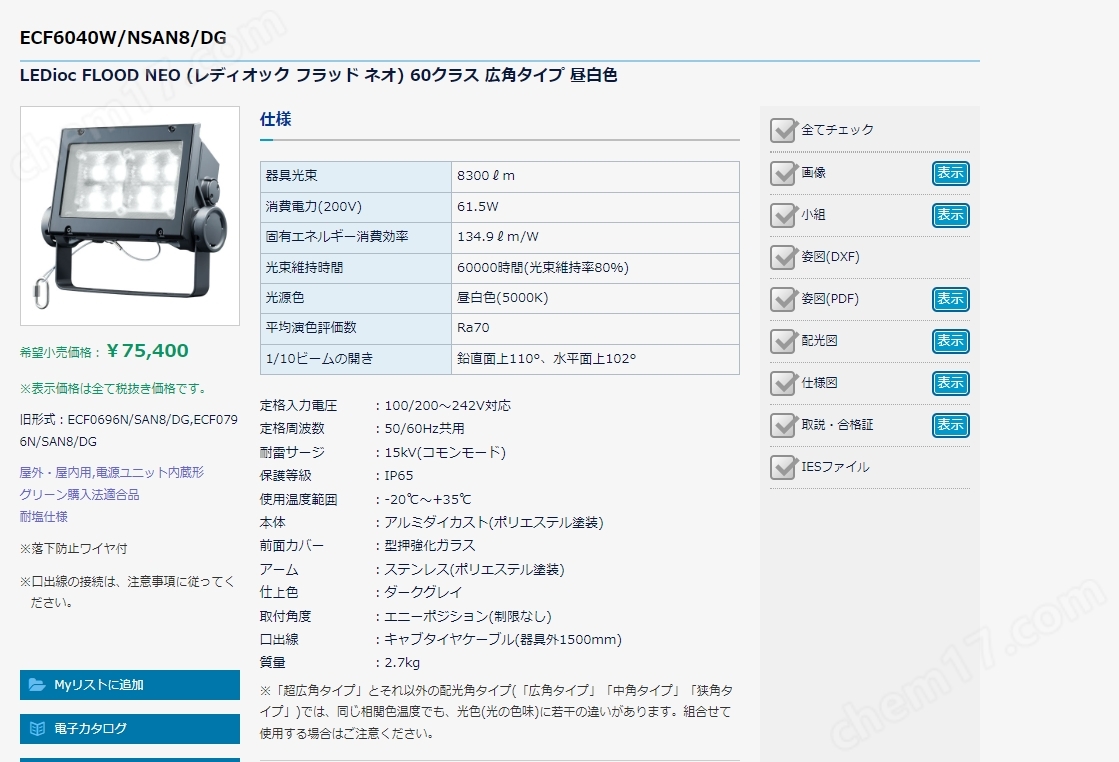This screenshot has height=762, width=1119.
Task: Click the 15kV(コモンモード) value
Action: click(x=445, y=452)
